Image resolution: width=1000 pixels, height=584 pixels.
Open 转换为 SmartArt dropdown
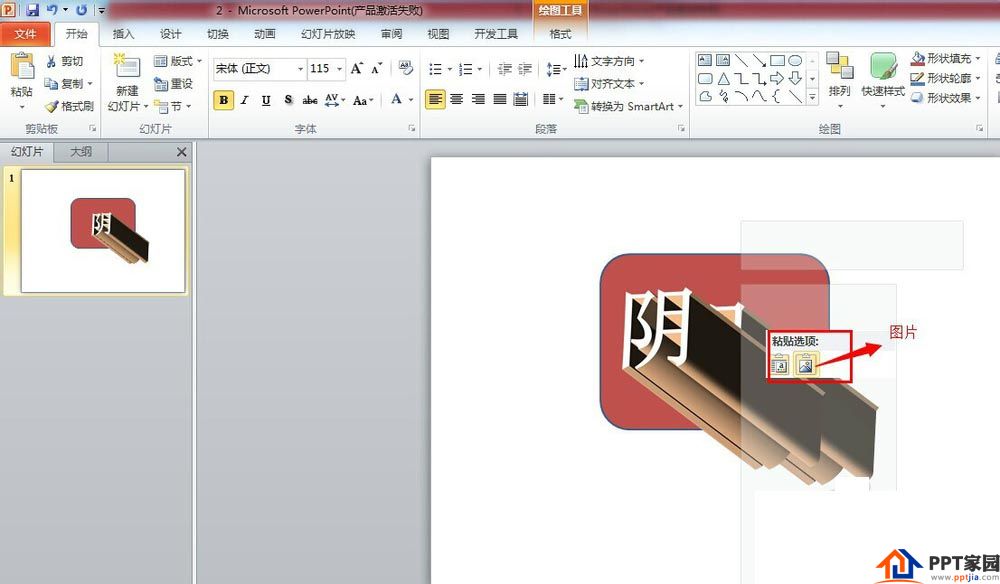point(629,106)
